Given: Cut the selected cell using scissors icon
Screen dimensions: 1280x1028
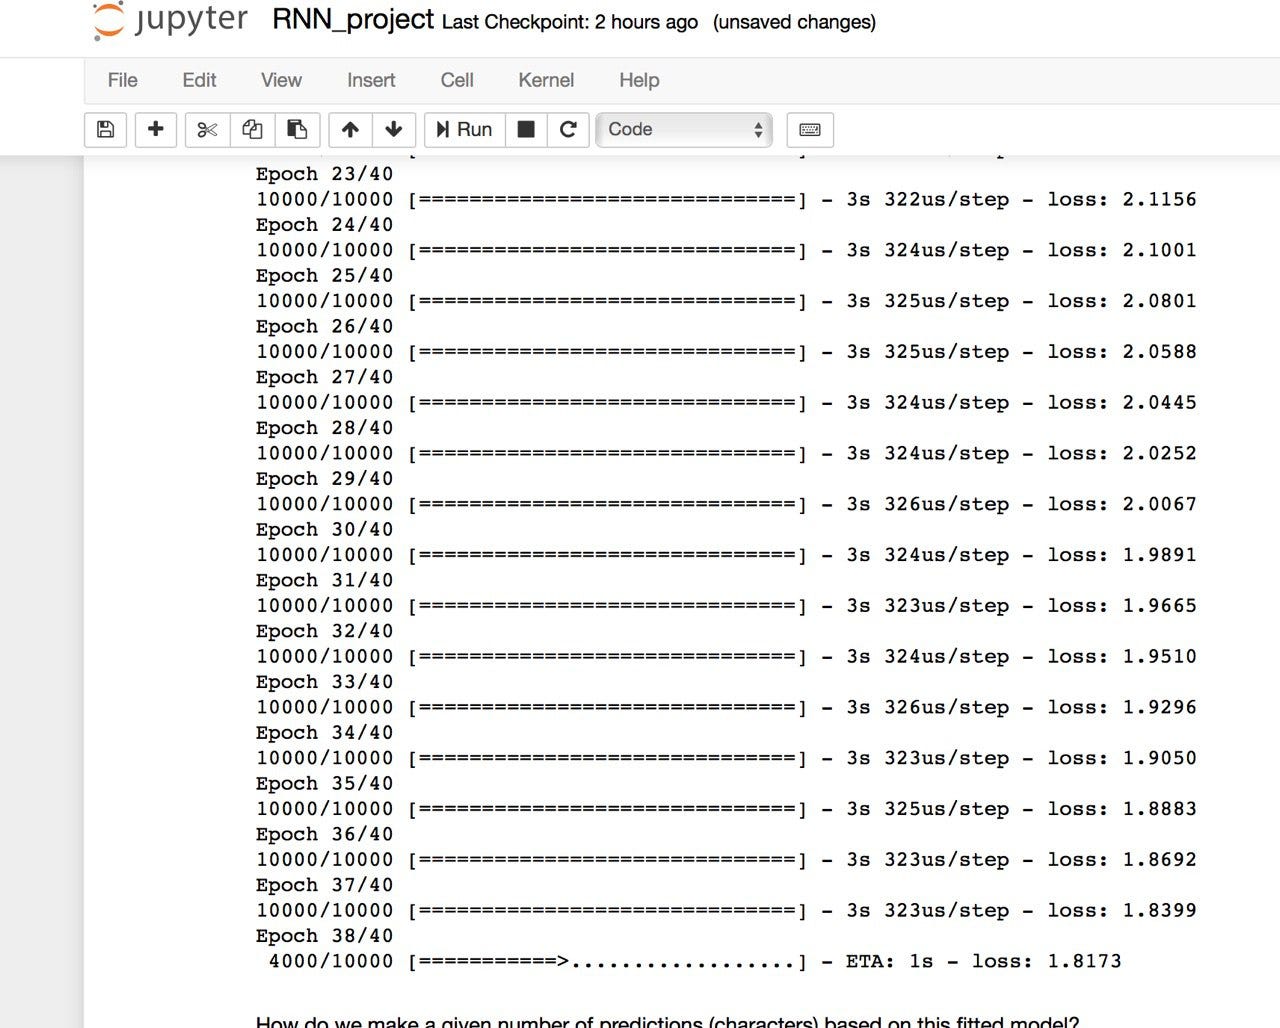Looking at the screenshot, I should [206, 130].
